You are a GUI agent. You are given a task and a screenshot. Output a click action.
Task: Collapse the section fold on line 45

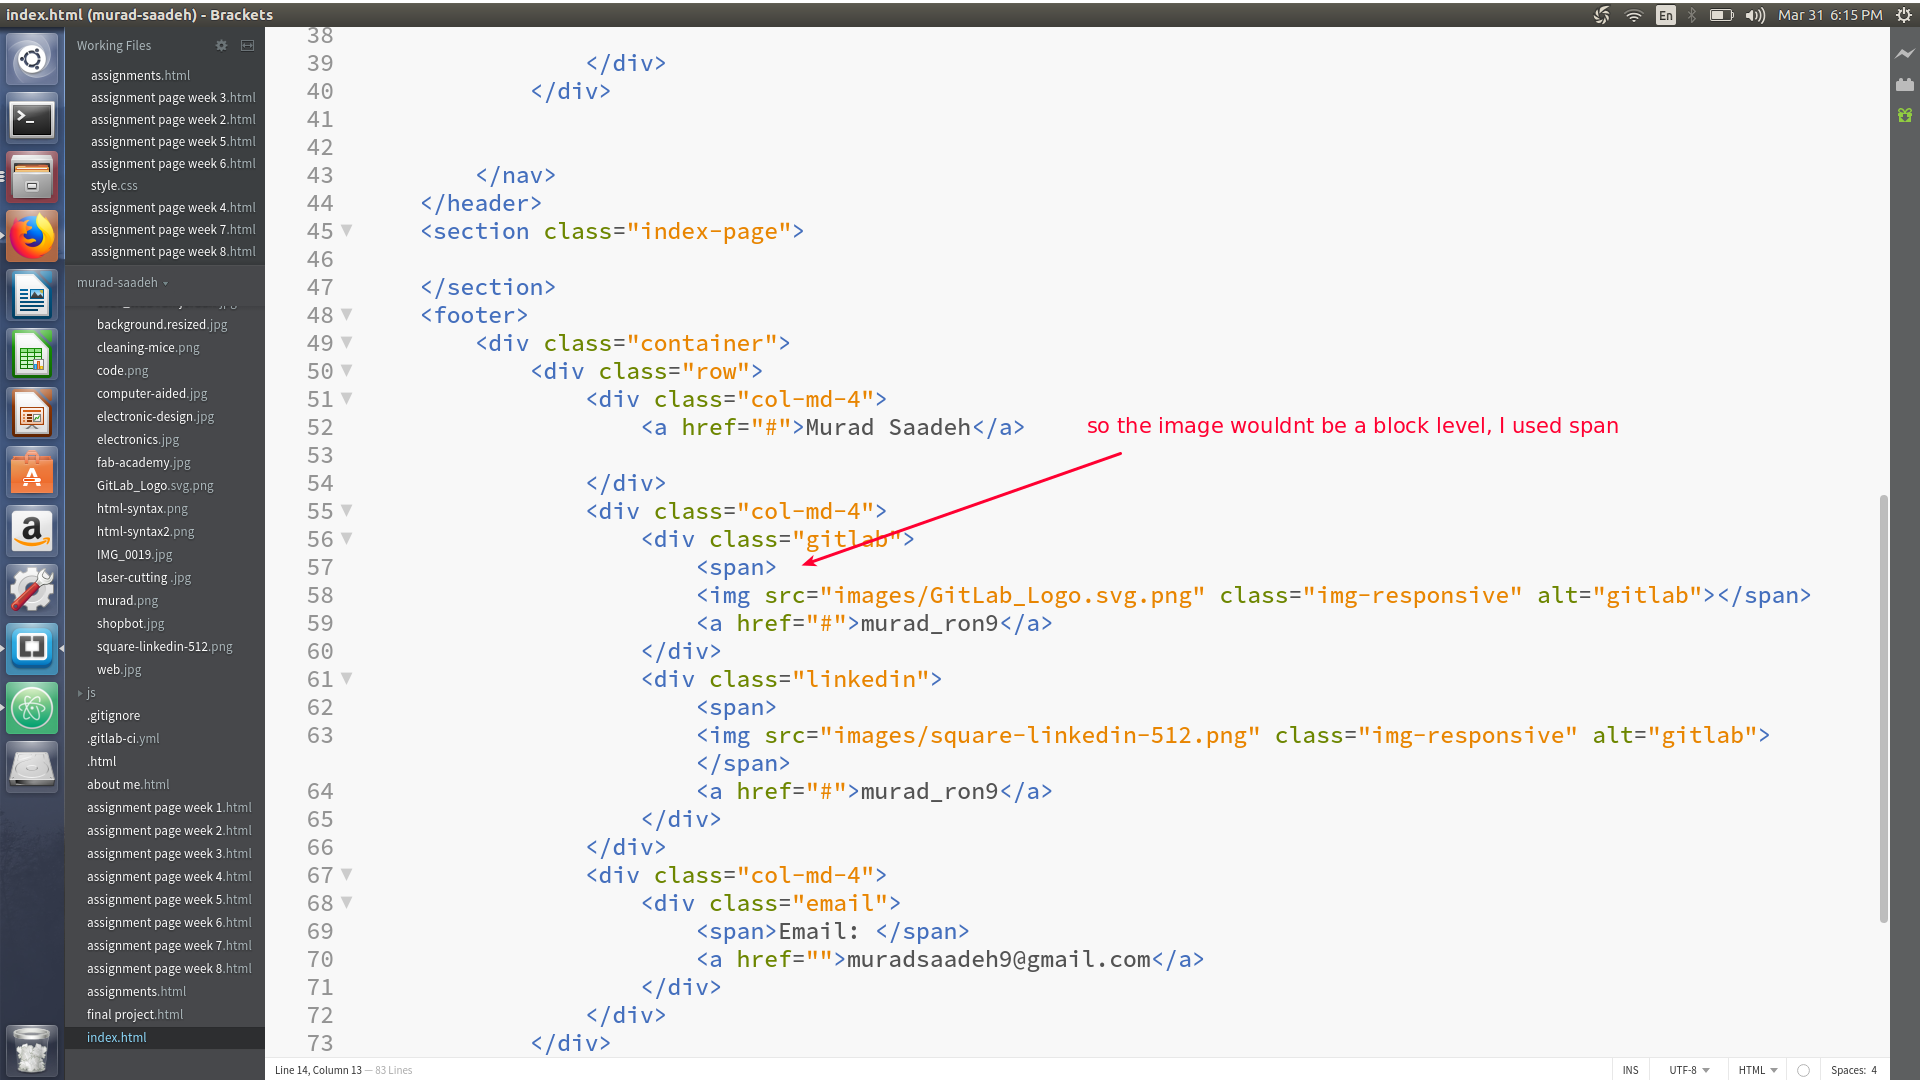pos(347,230)
